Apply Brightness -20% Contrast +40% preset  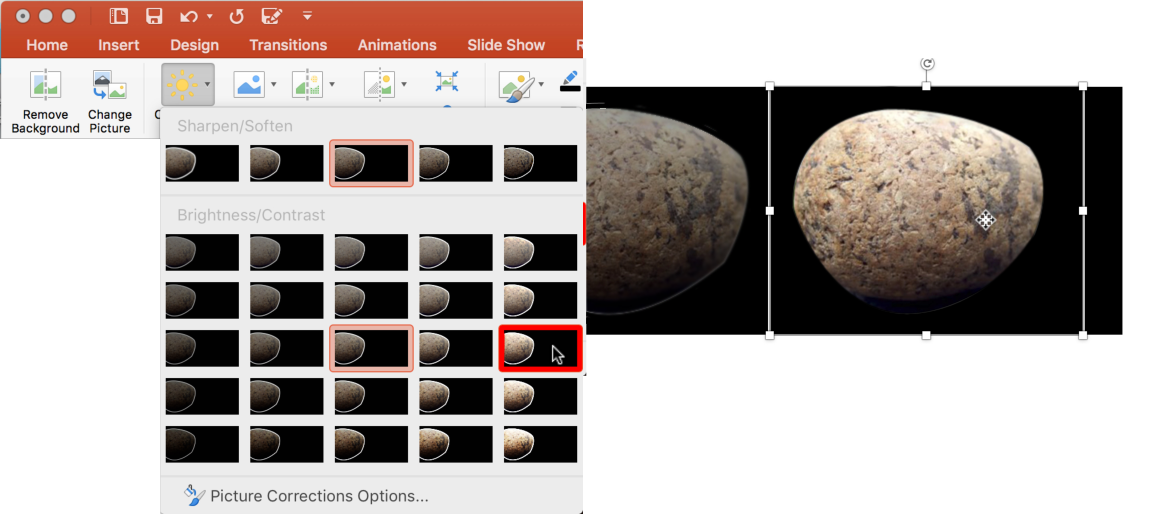point(287,444)
